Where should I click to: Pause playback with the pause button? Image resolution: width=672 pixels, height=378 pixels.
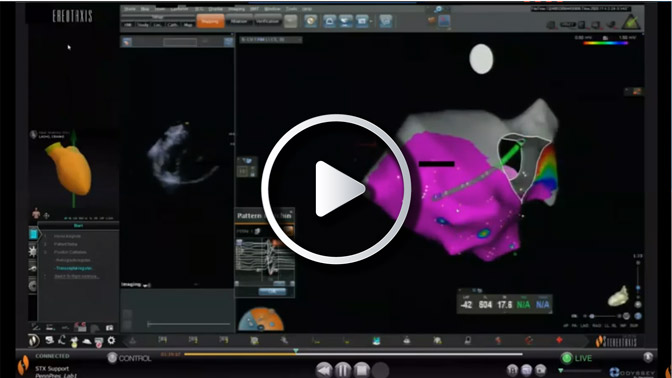point(343,370)
